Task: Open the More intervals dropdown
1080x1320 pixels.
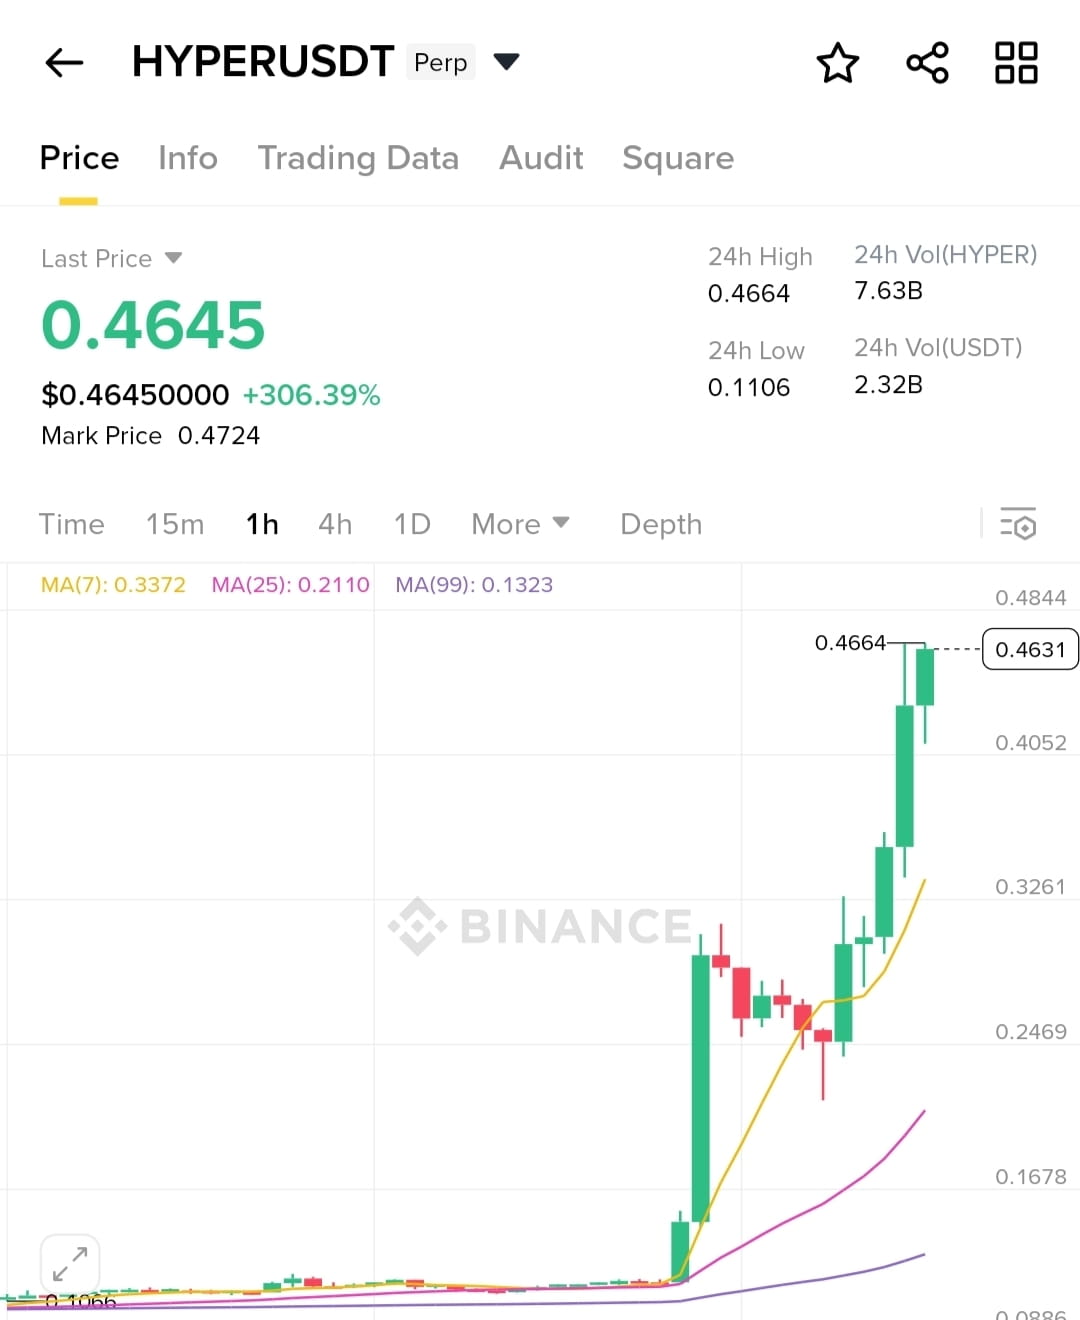Action: (x=520, y=524)
